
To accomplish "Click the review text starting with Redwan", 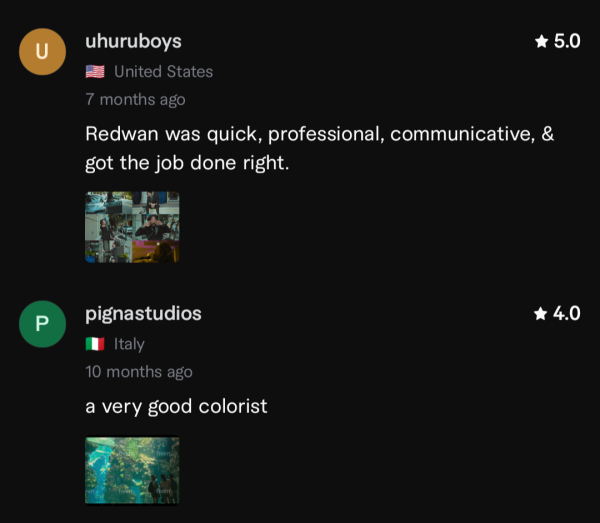I will tap(320, 148).
